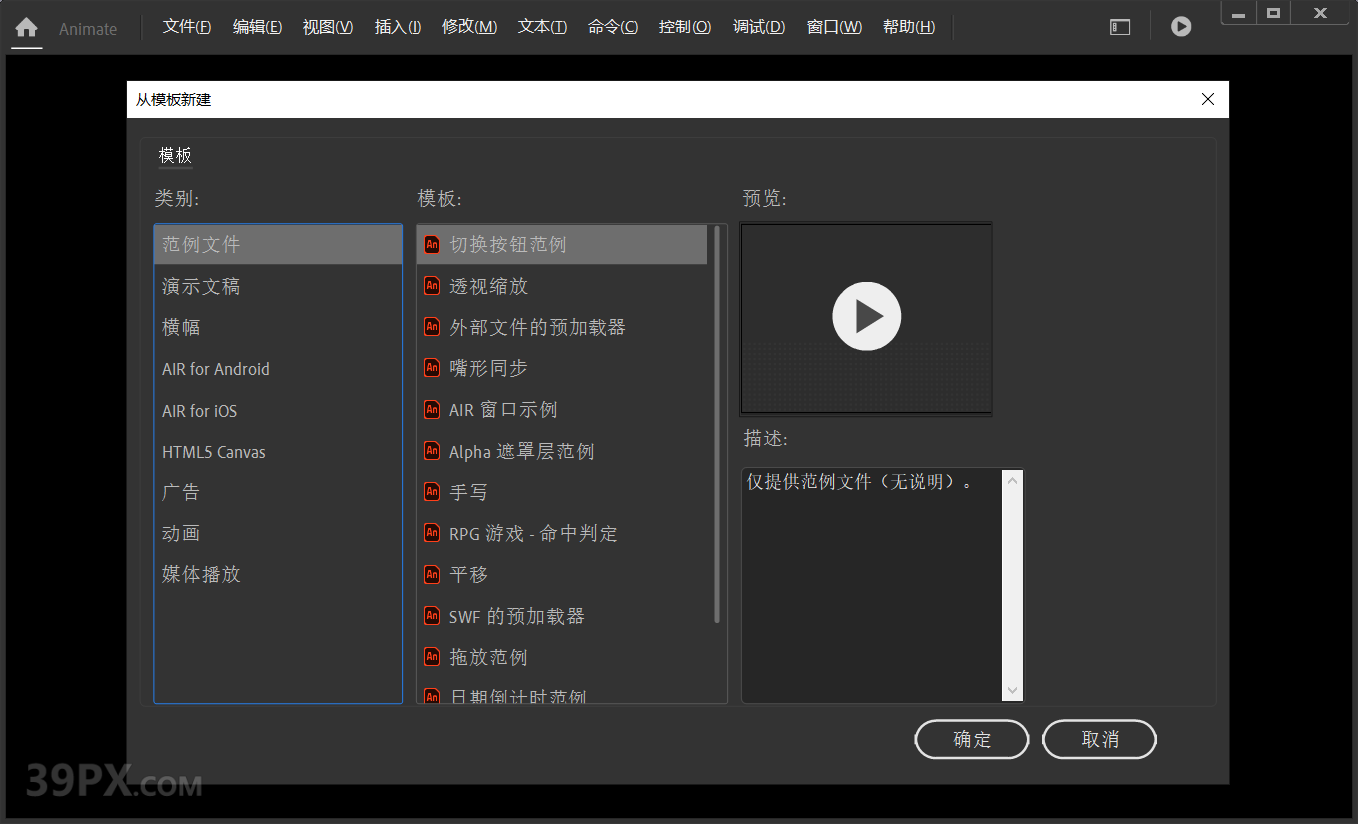Select the HTML5 Canvas category
Screen dimensions: 1358x824
coord(278,452)
